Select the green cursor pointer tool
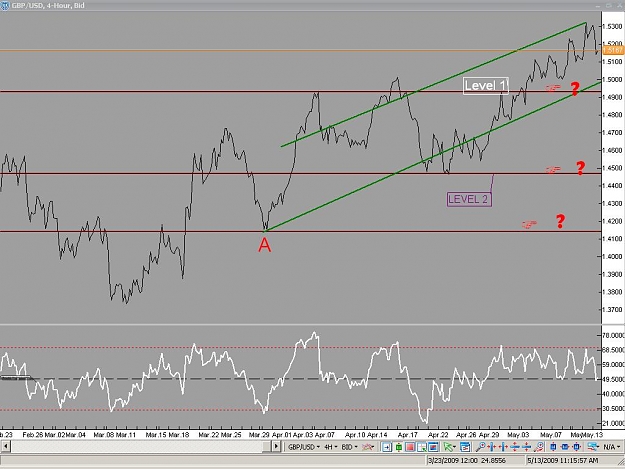This screenshot has height=469, width=625. [450, 447]
